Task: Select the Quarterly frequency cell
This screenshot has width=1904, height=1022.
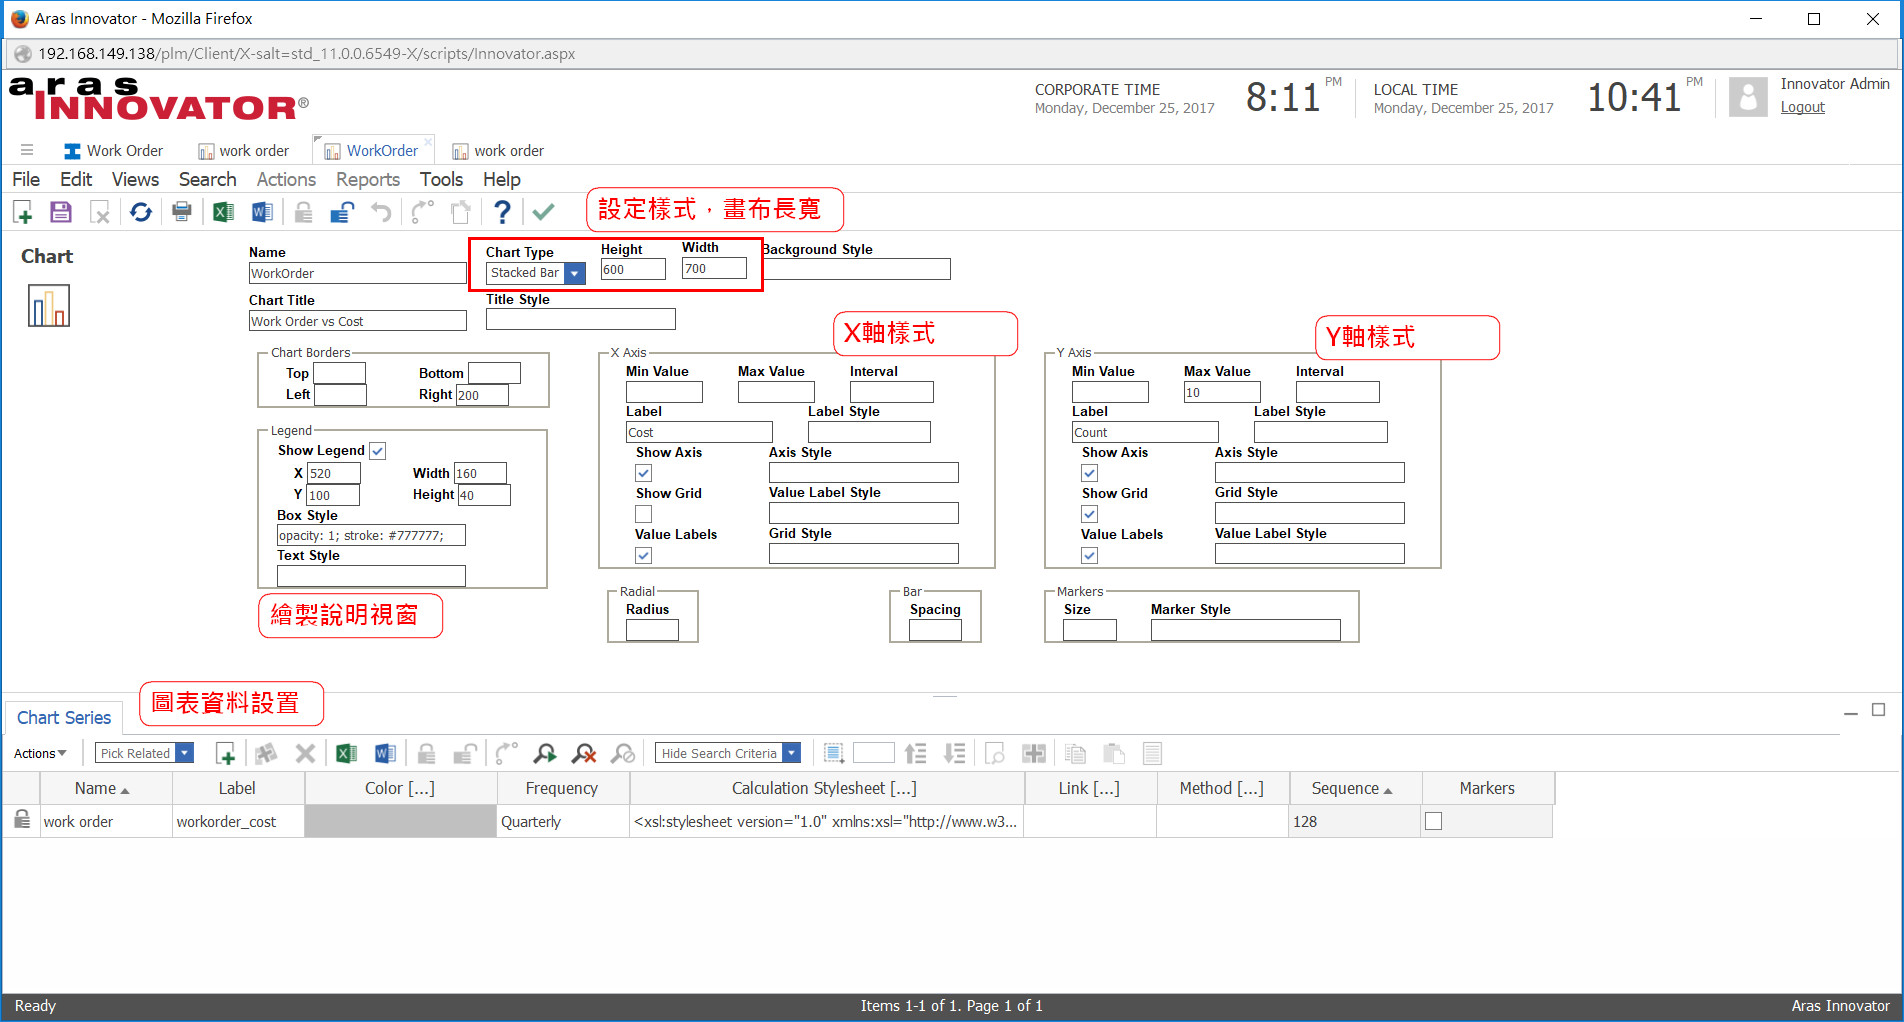Action: [562, 821]
